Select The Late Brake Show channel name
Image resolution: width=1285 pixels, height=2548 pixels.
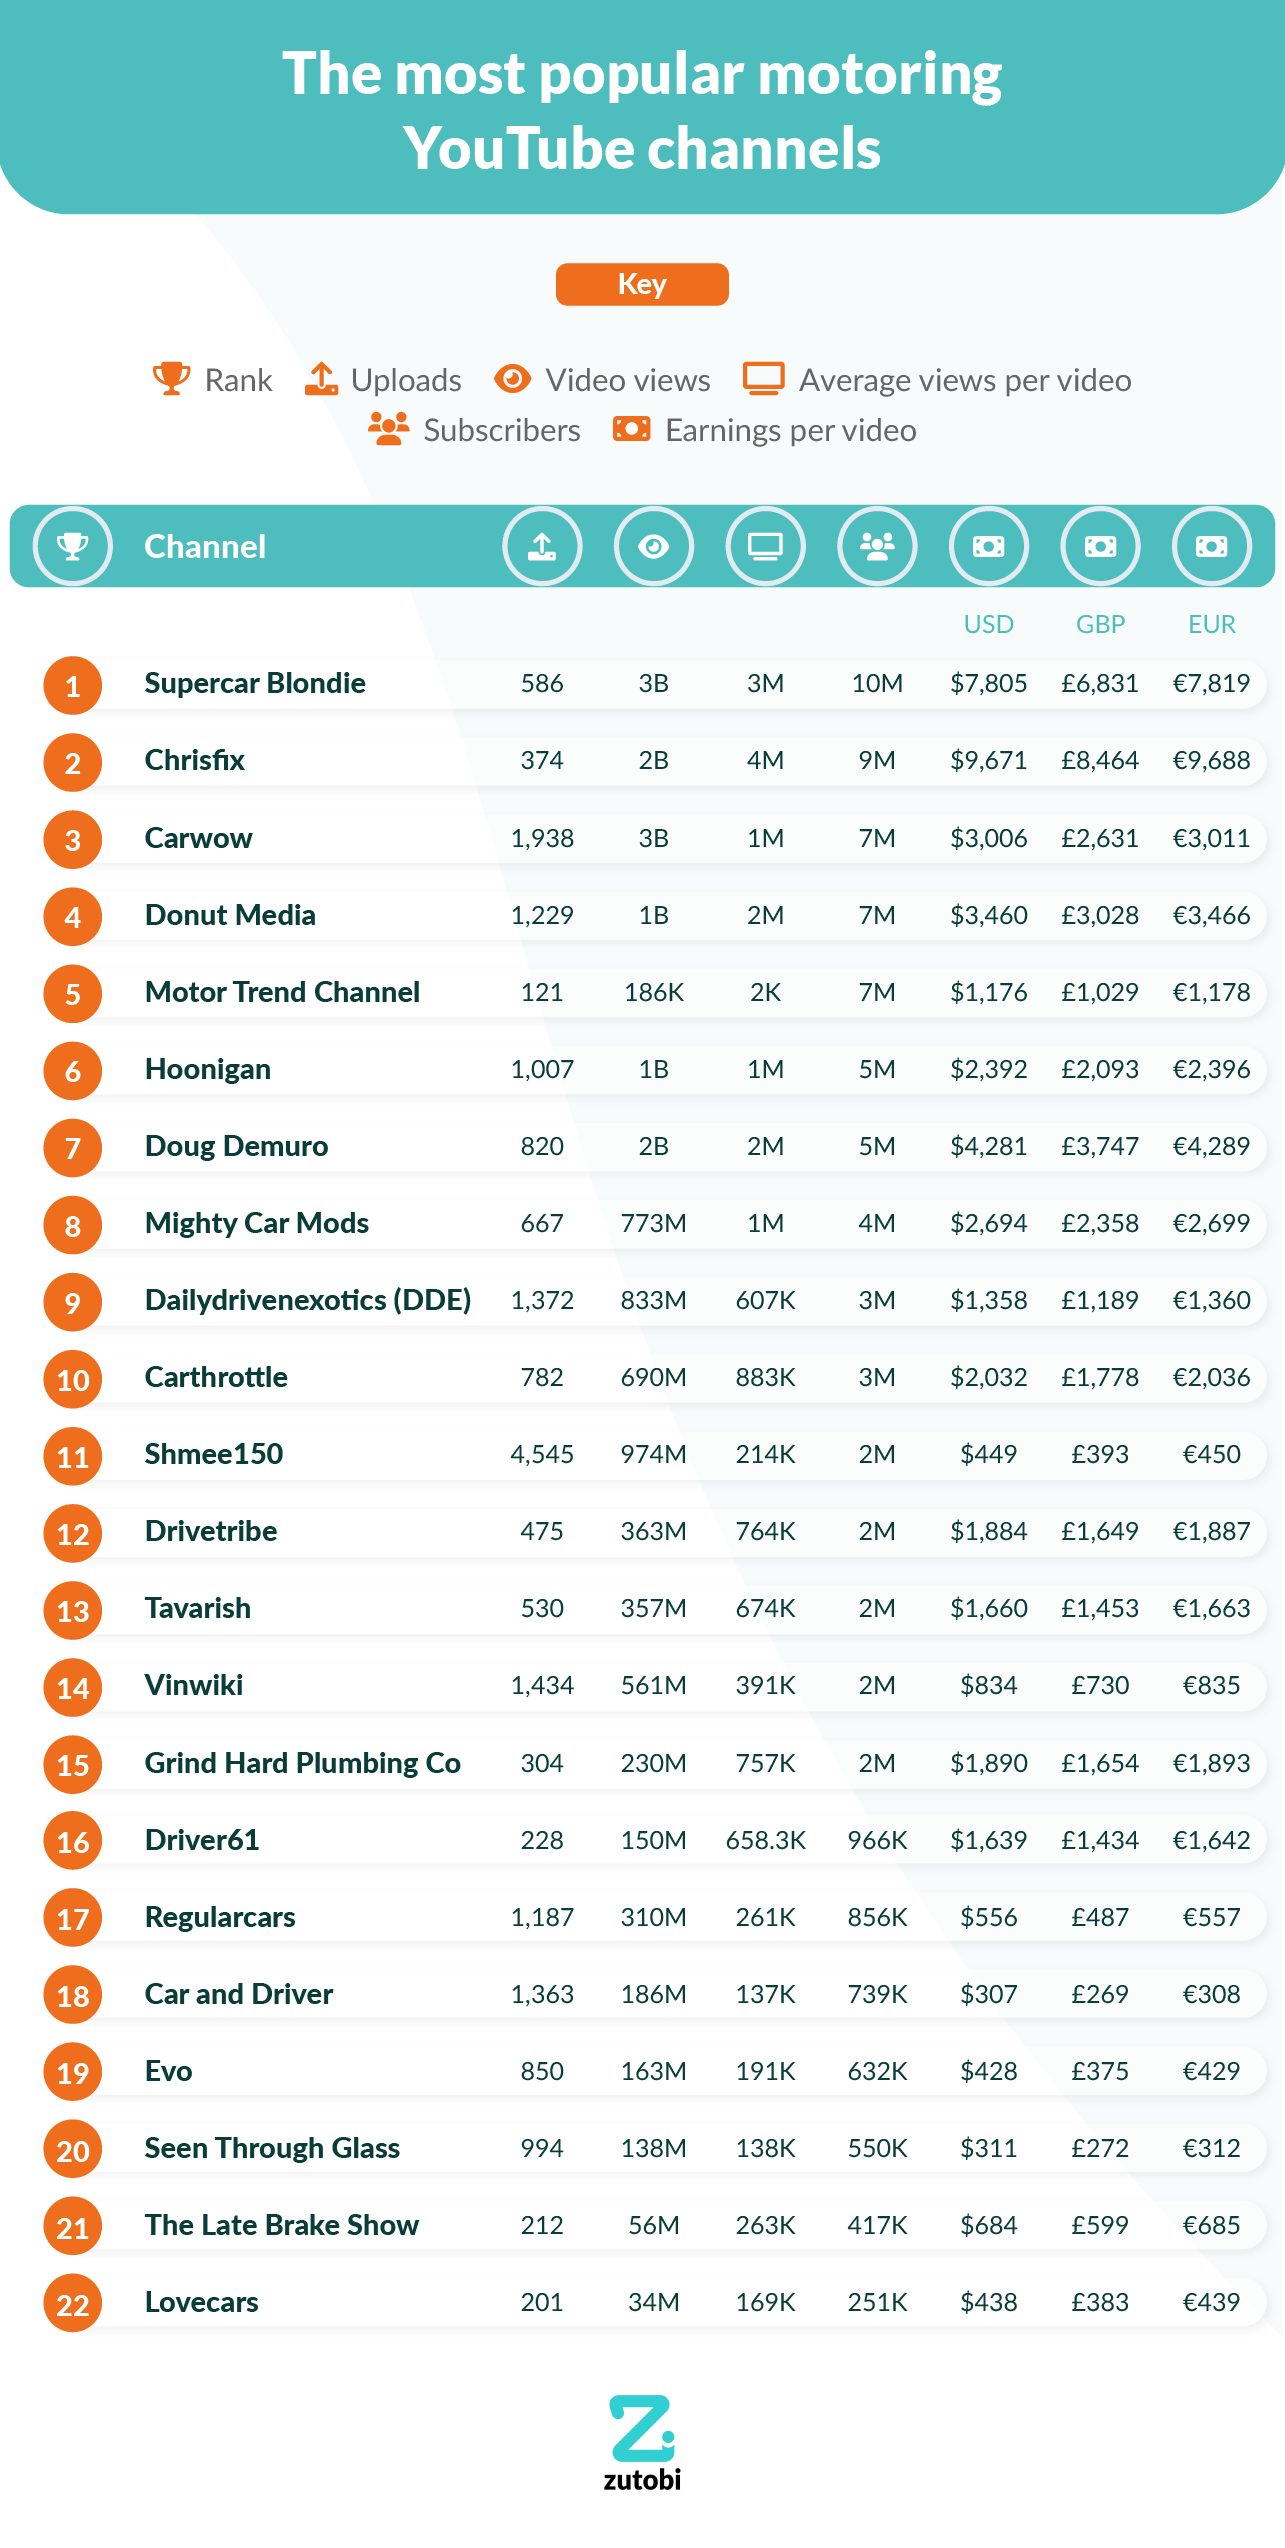click(282, 2225)
